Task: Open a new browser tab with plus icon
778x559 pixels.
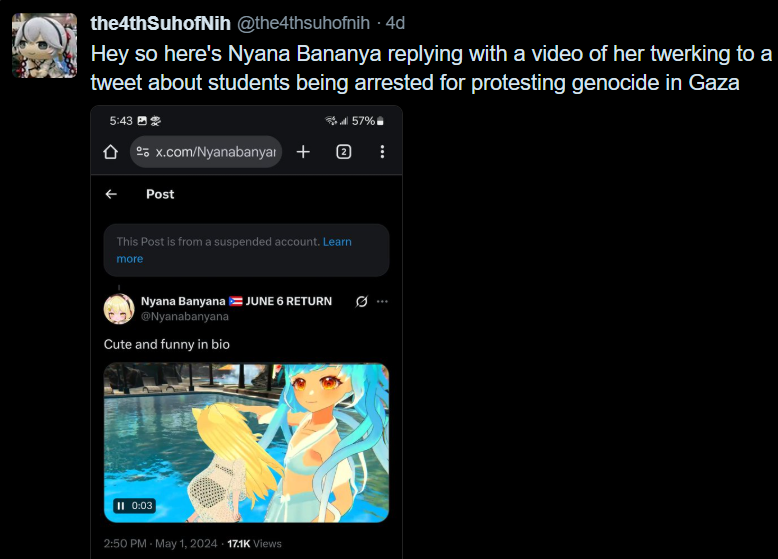Action: tap(303, 152)
